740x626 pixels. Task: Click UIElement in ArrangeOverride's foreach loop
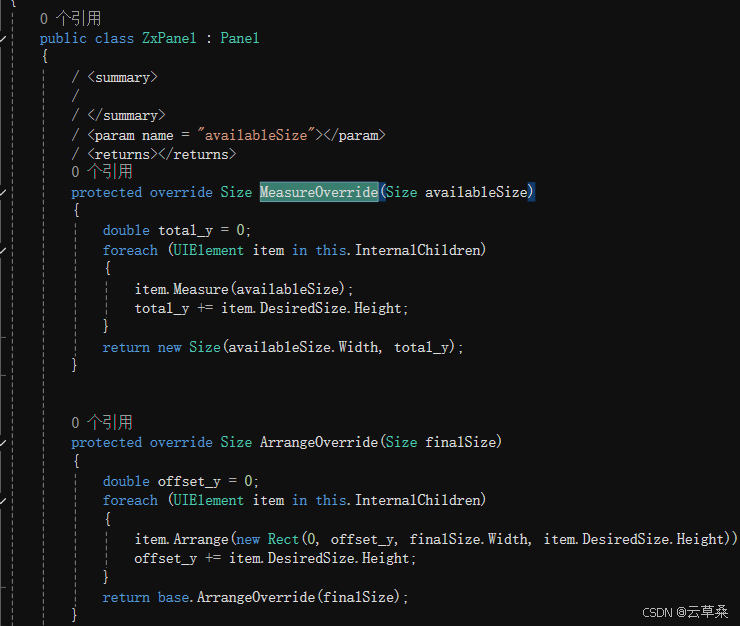(x=209, y=500)
